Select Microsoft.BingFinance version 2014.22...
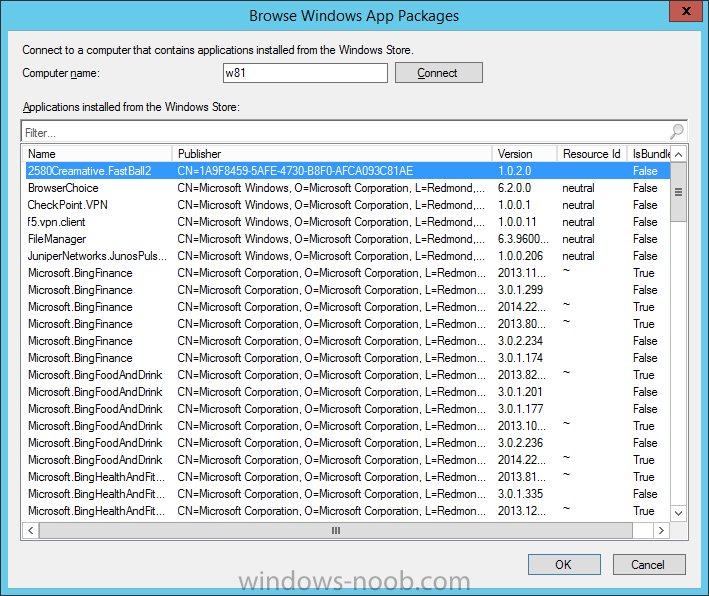709x596 pixels. [347, 307]
